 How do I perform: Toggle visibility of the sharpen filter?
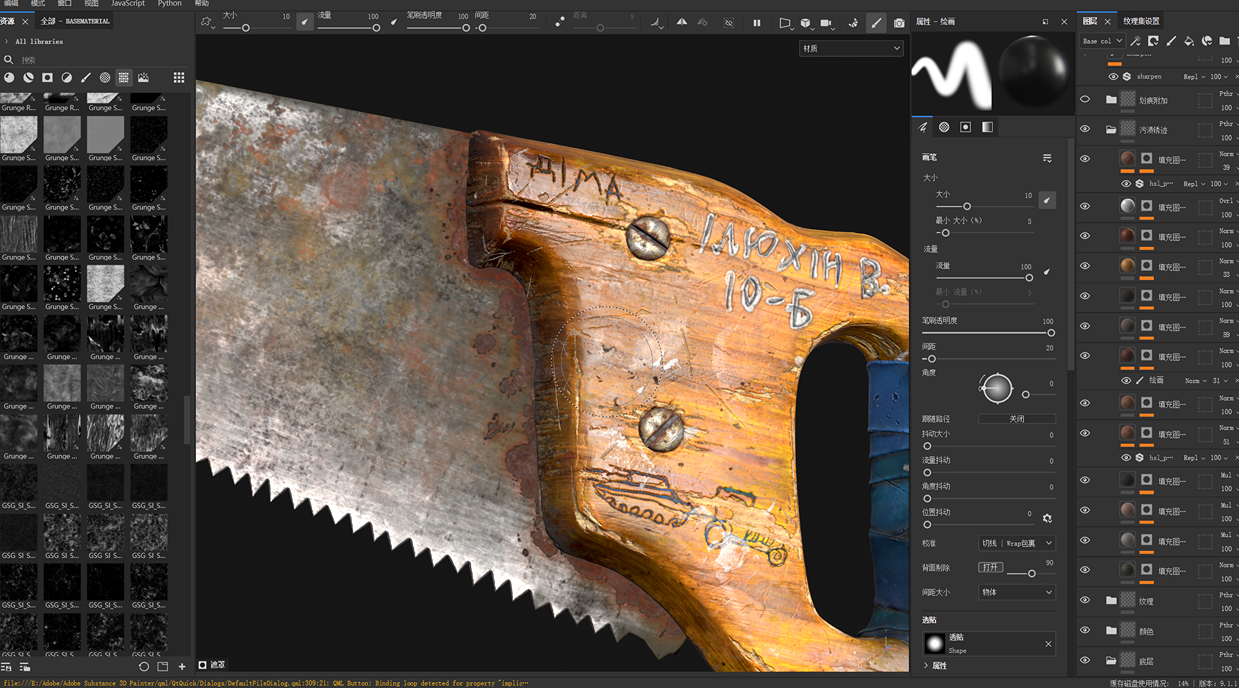coord(1113,76)
